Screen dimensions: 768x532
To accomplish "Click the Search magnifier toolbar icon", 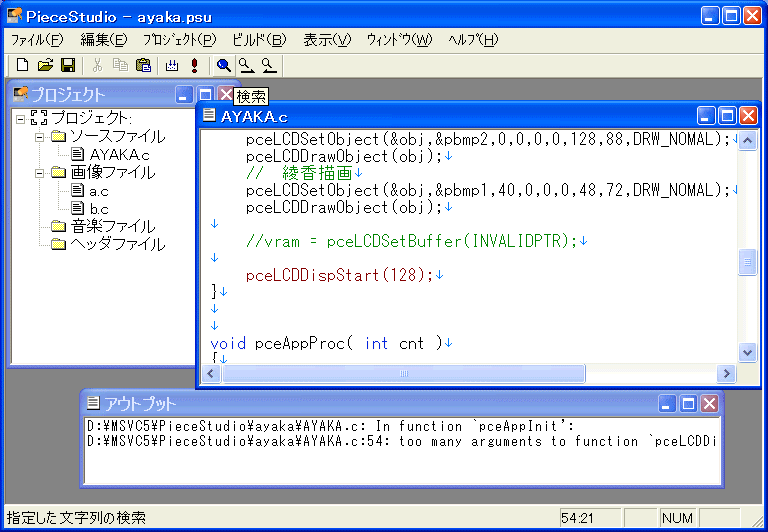I will [224, 65].
